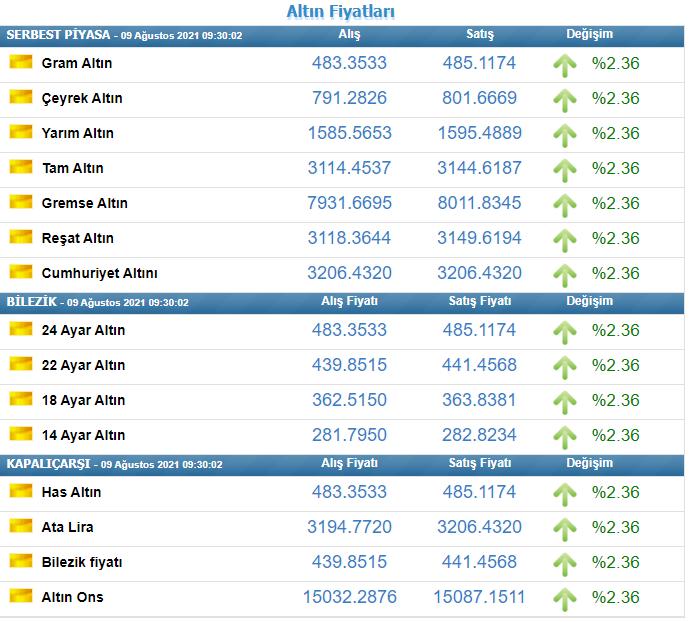Click the gold bar icon beside Gram Altın
This screenshot has height=622, width=691.
[x=21, y=62]
